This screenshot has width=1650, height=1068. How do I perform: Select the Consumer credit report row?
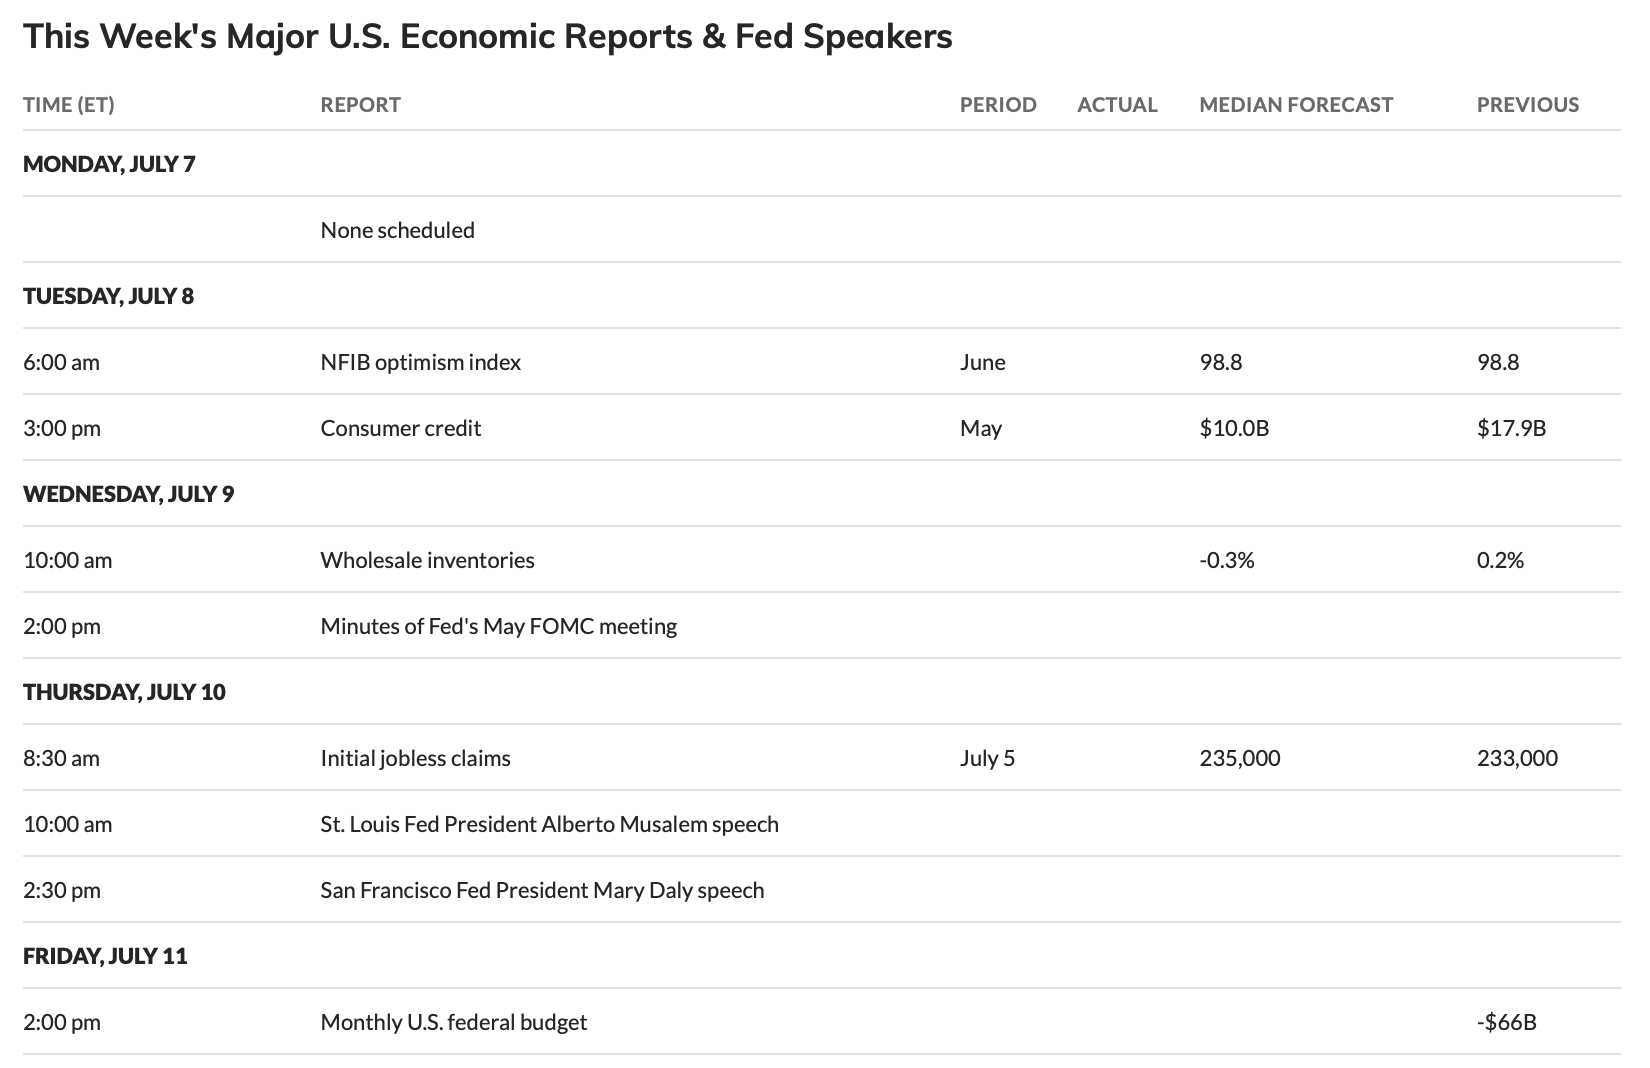pyautogui.click(x=820, y=428)
